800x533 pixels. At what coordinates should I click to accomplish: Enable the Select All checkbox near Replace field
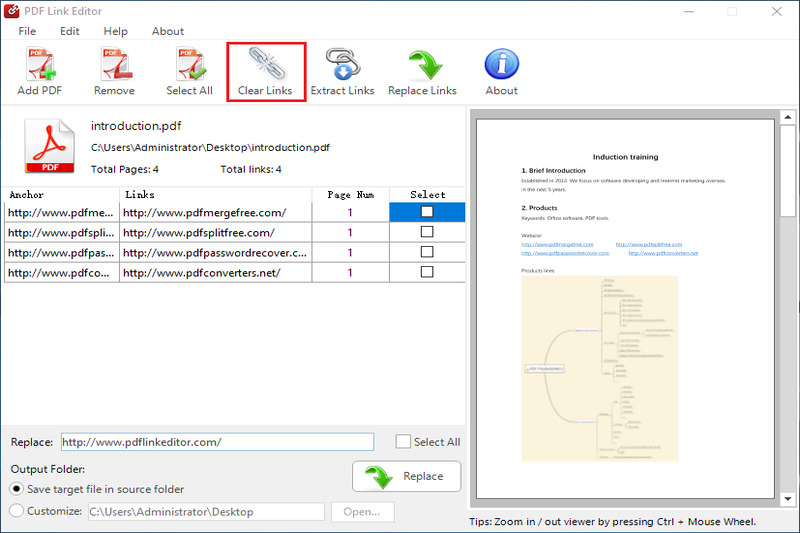pyautogui.click(x=403, y=442)
